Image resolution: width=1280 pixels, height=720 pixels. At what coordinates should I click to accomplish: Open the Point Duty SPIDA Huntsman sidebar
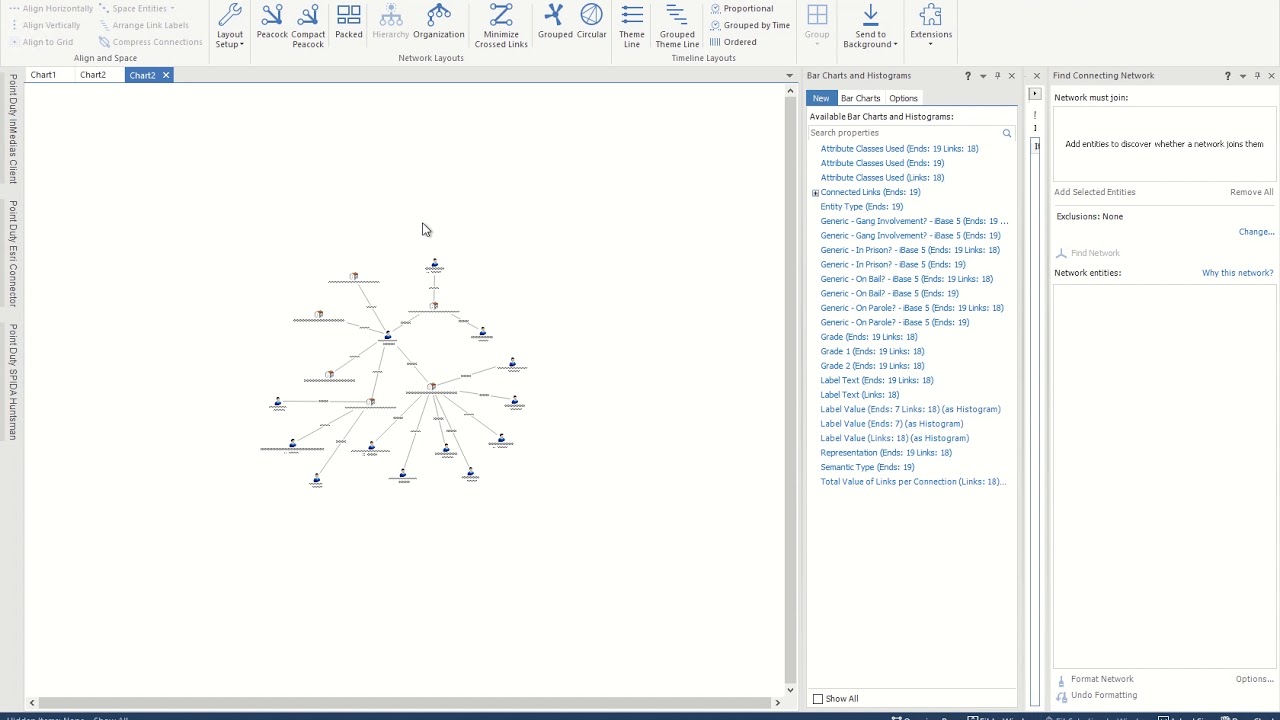pos(13,381)
